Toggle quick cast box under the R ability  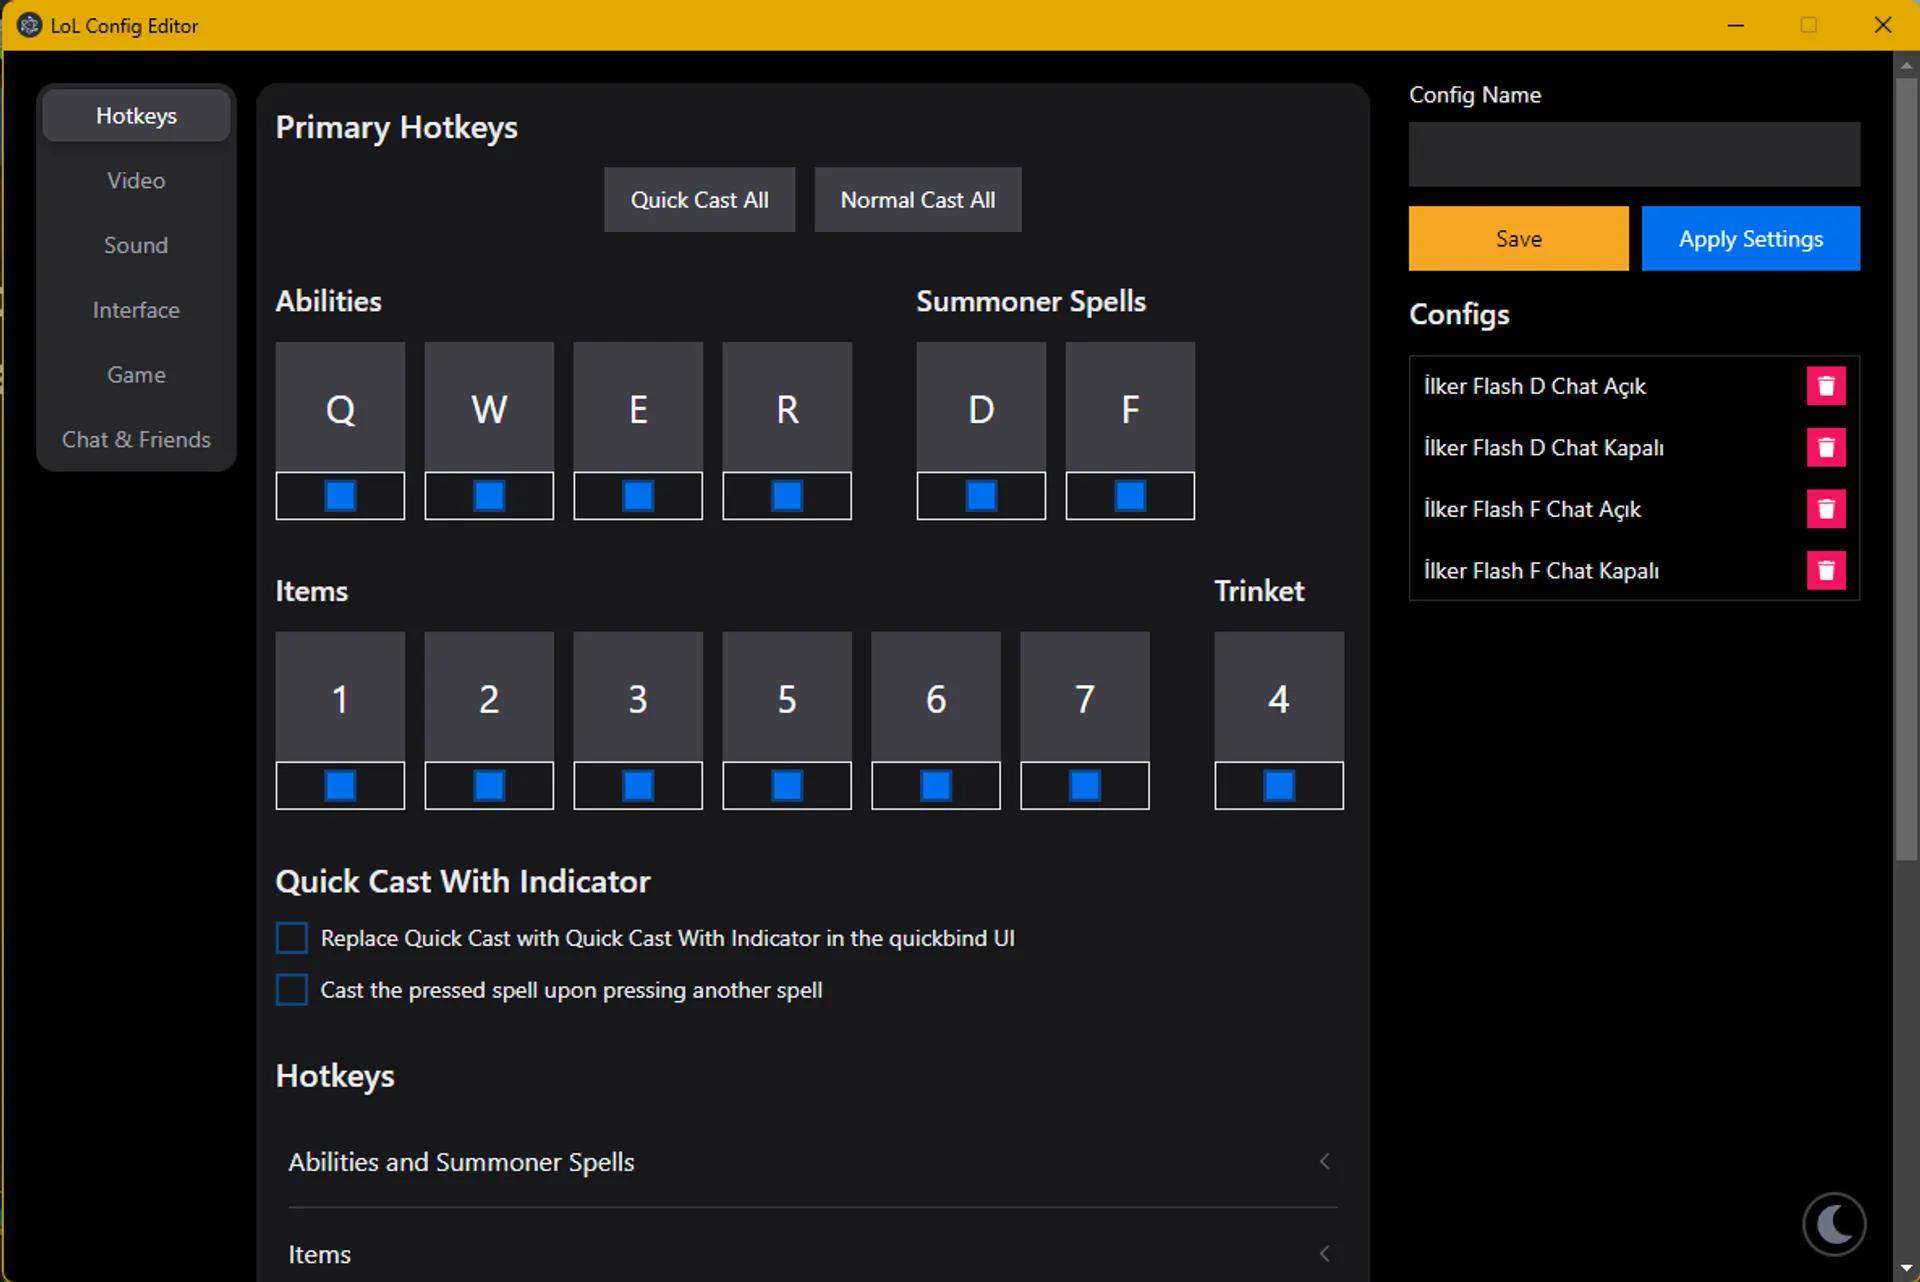787,496
